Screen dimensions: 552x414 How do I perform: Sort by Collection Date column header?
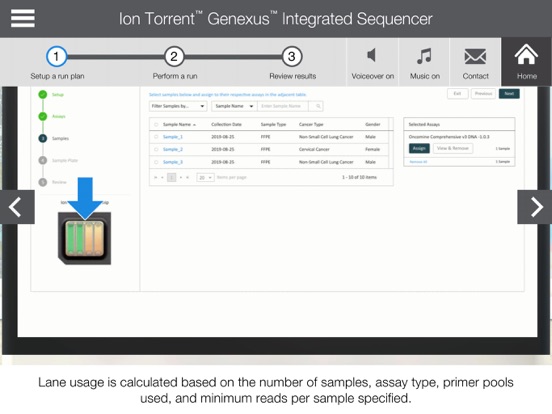click(x=226, y=124)
